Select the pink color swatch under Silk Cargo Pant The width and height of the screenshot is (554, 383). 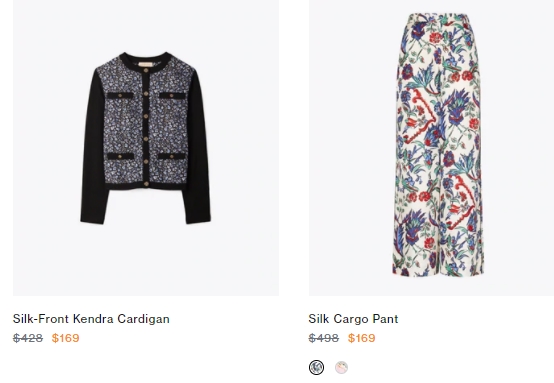[x=341, y=367]
